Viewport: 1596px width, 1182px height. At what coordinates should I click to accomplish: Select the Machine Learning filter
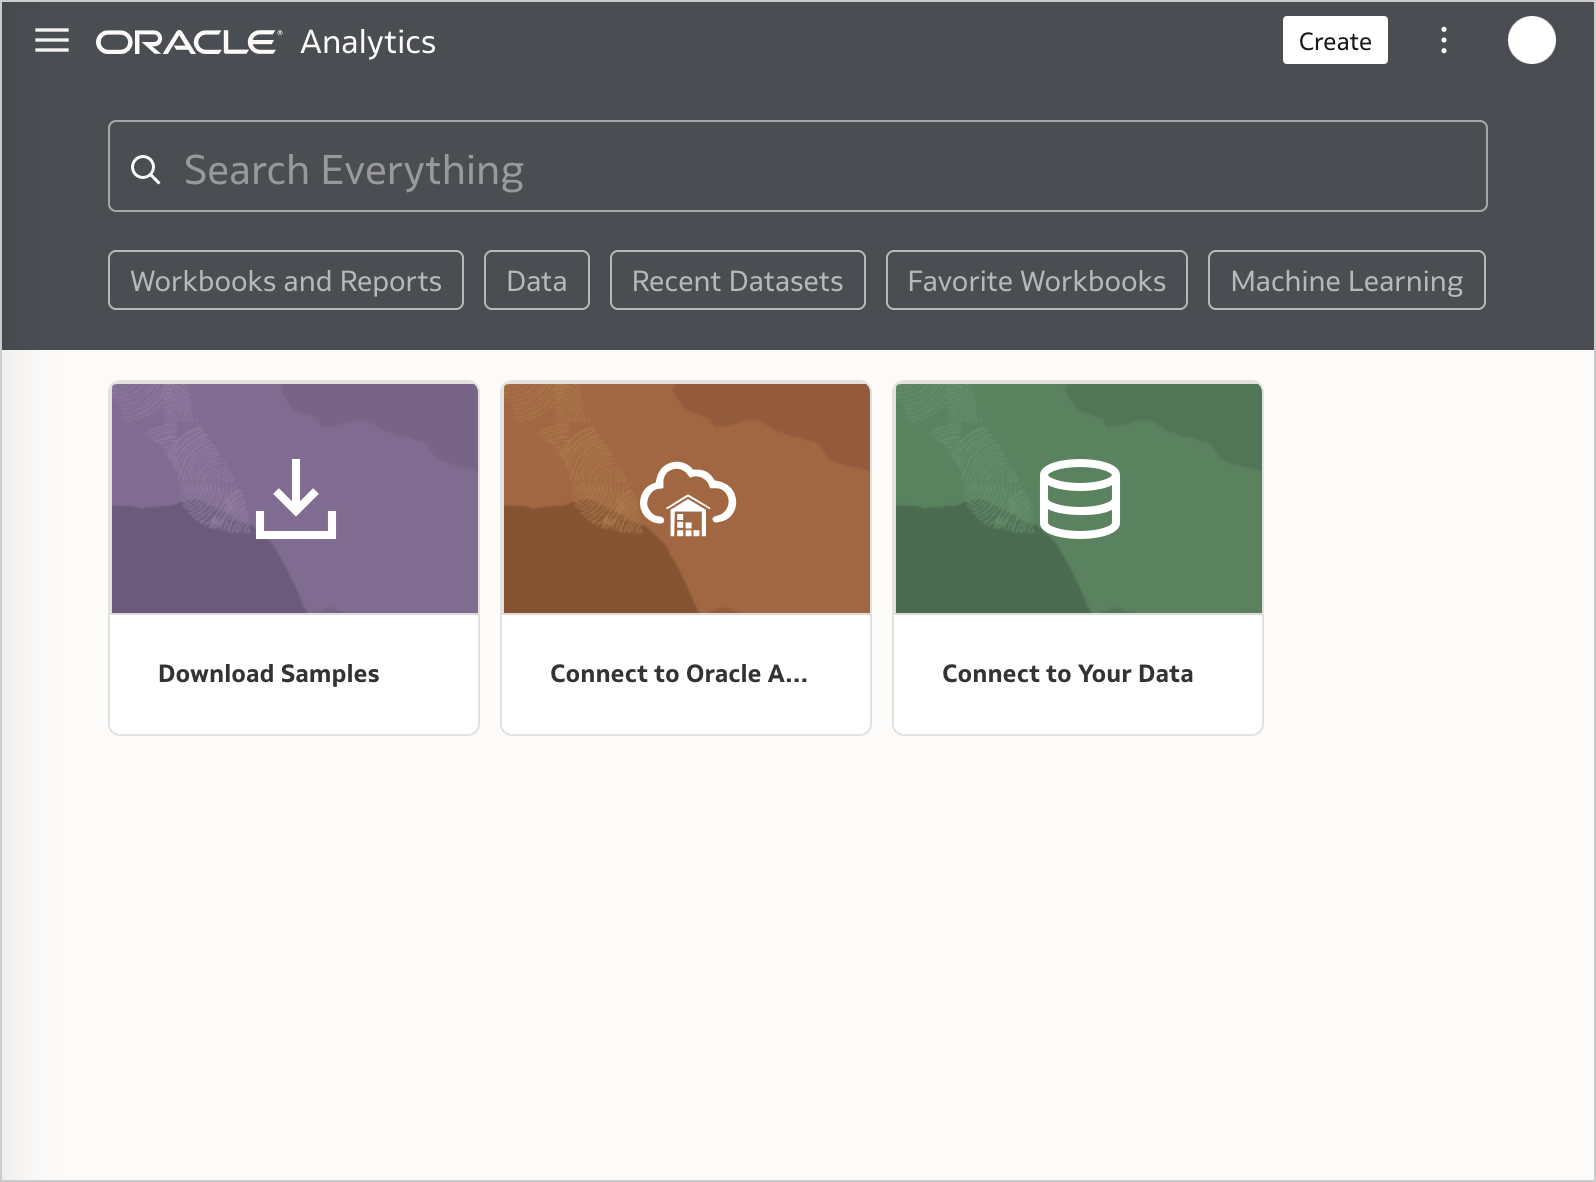coord(1347,280)
